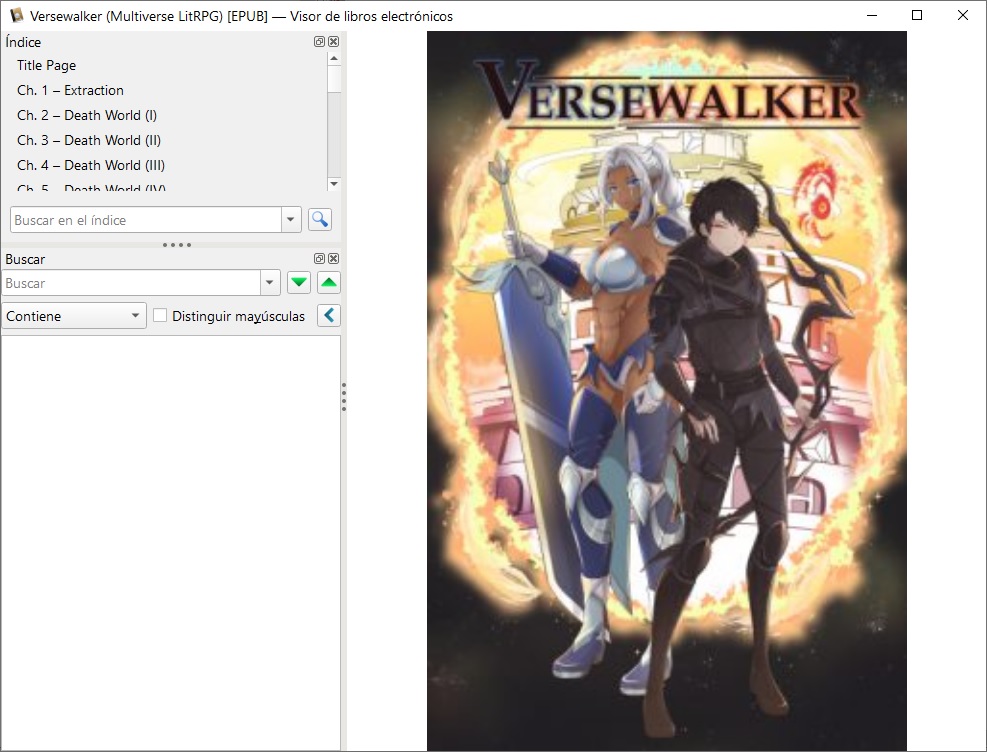
Task: Click the viewer app icon in title bar
Action: 16,15
